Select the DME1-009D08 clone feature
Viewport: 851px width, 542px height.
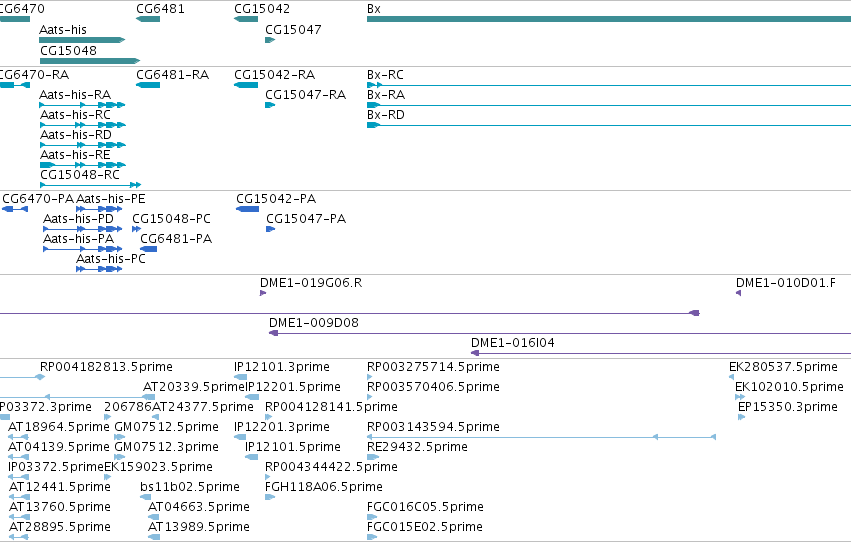tap(560, 333)
